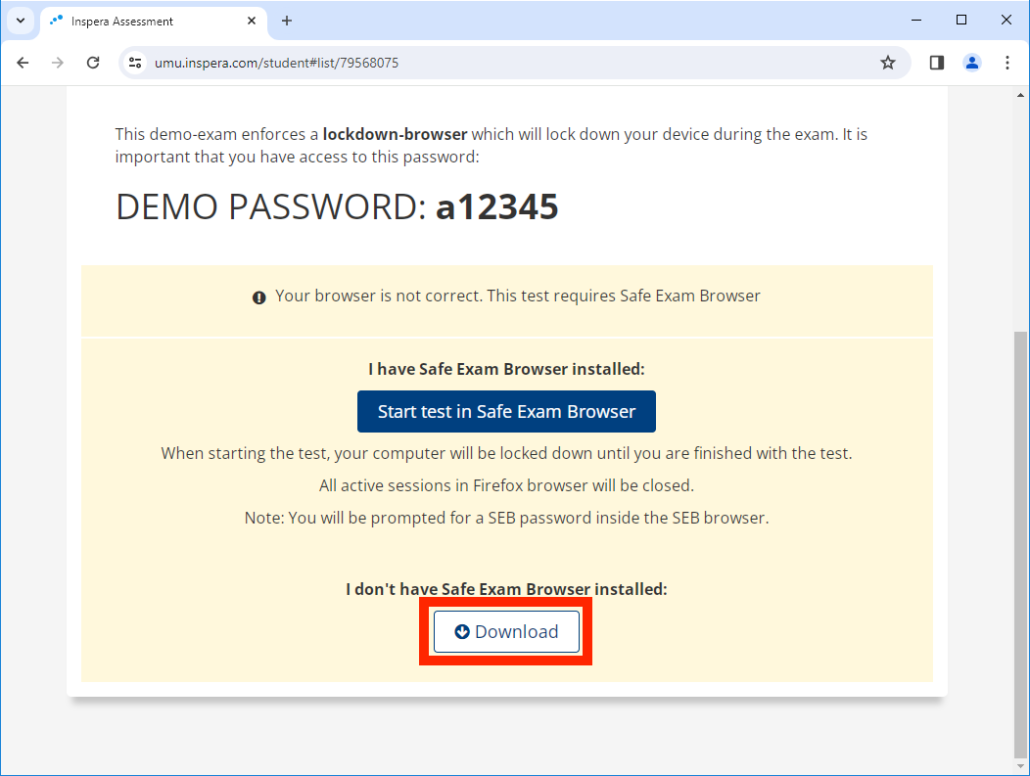Start test in Safe Exam Browser
Screen dimensions: 1030x776
coord(506,411)
